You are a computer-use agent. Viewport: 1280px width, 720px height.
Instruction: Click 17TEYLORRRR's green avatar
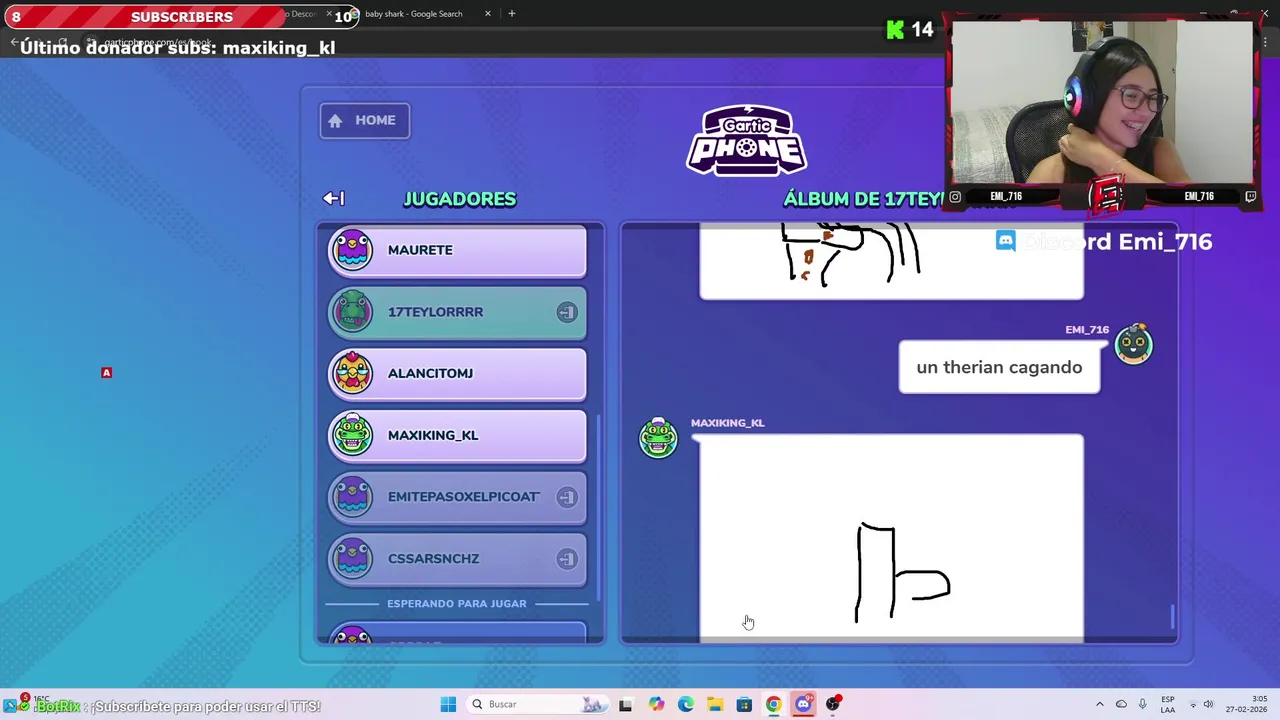(352, 312)
